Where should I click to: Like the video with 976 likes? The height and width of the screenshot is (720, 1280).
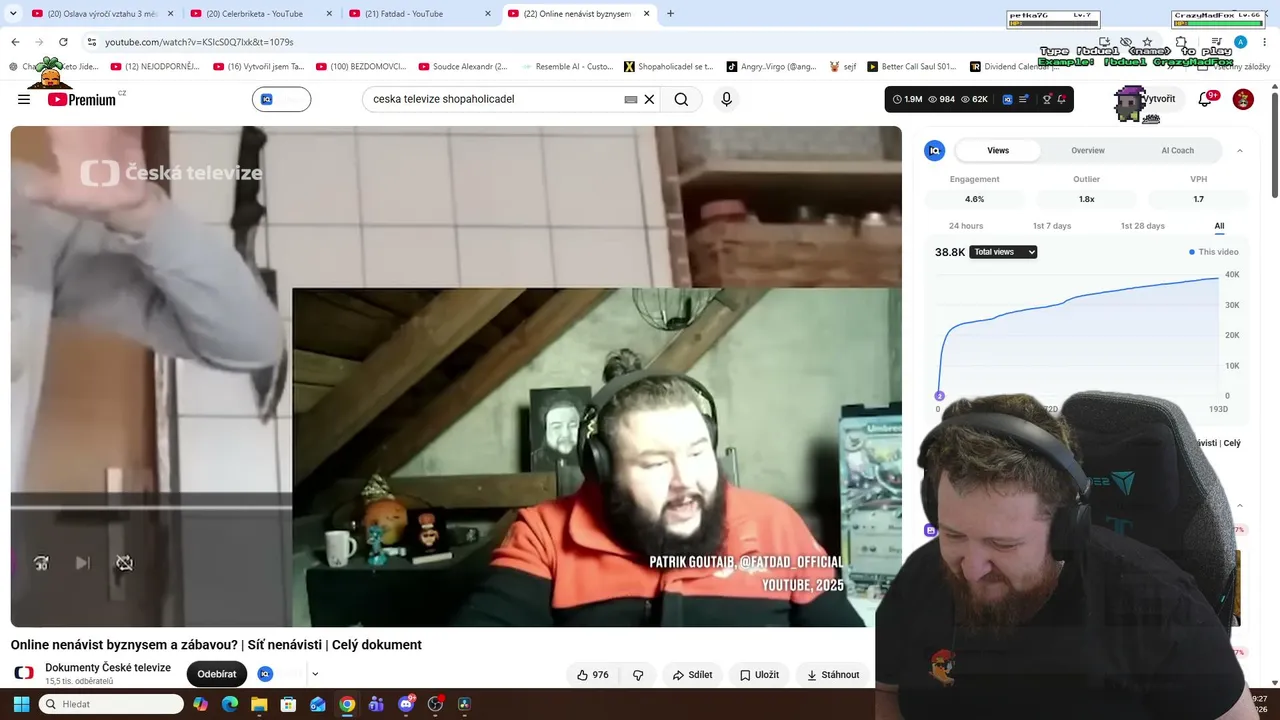pyautogui.click(x=592, y=675)
